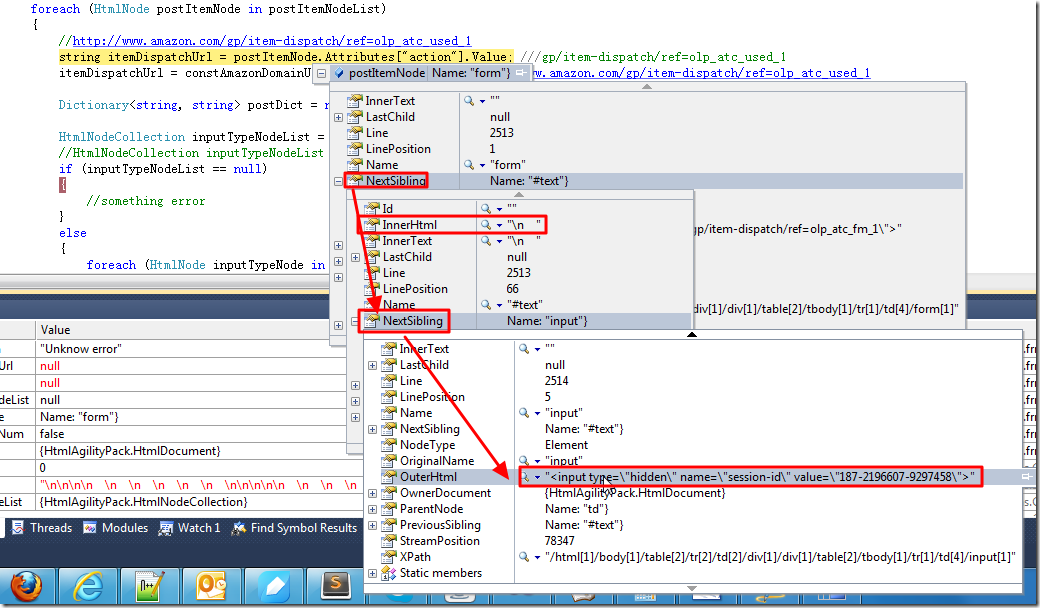The image size is (1040, 608).
Task: Open visualizer magnifier on the Id row
Action: (486, 209)
